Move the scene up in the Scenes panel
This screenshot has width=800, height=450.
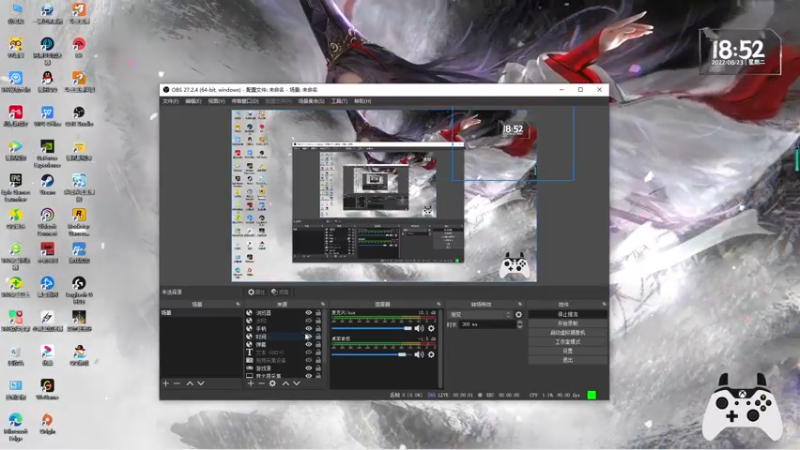[190, 383]
